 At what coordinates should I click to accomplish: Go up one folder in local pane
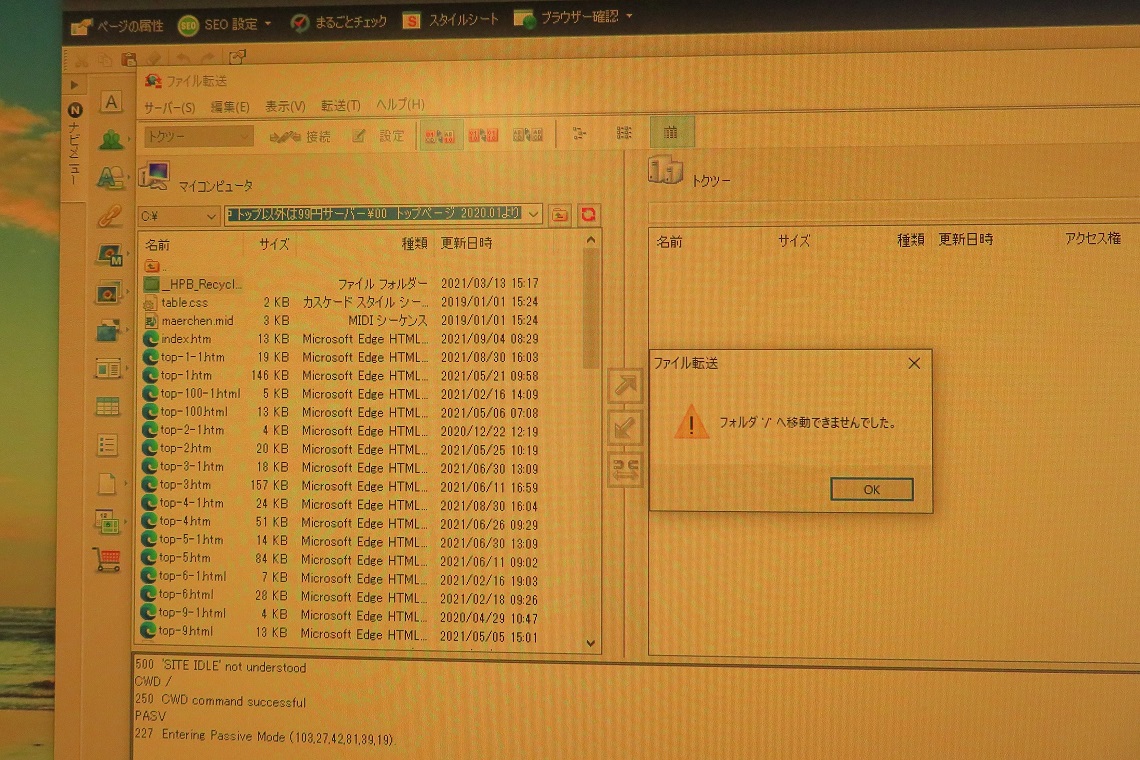tap(560, 214)
